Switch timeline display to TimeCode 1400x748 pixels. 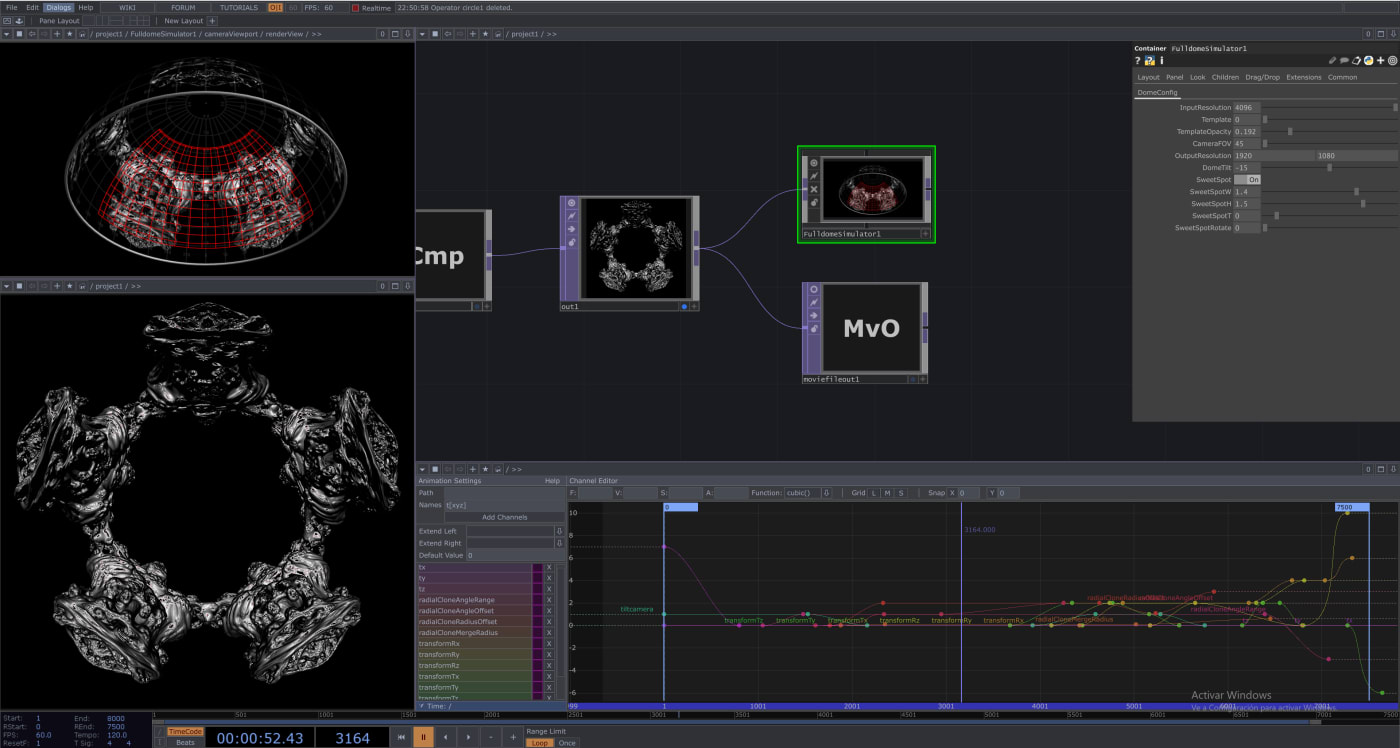click(185, 732)
